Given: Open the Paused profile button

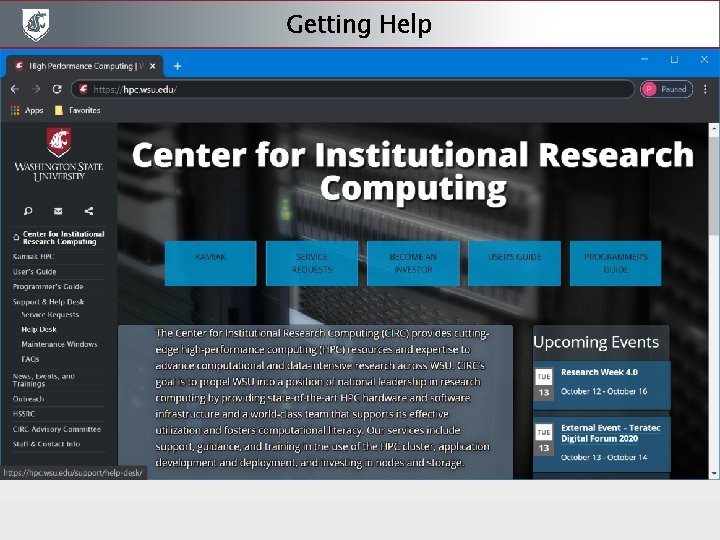Looking at the screenshot, I should pyautogui.click(x=667, y=89).
